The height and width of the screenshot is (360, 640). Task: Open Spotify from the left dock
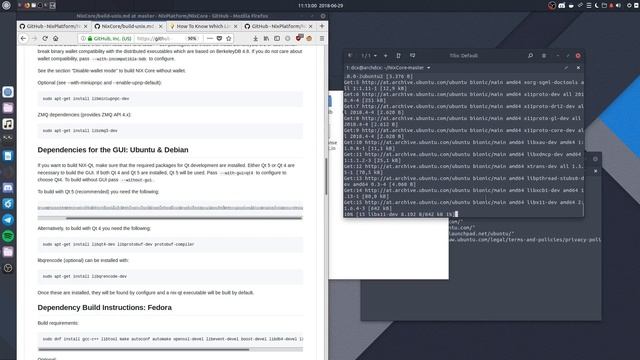pos(8,236)
